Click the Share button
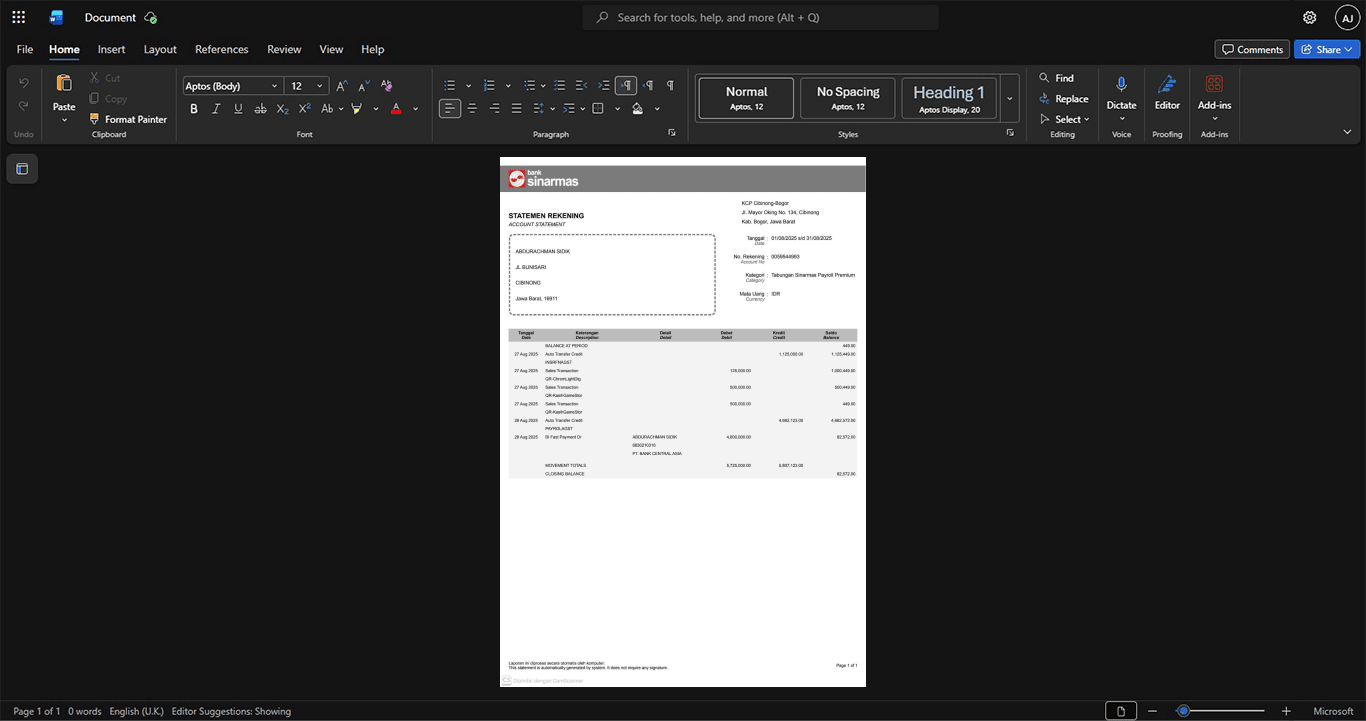This screenshot has height=721, width=1366. 1327,49
